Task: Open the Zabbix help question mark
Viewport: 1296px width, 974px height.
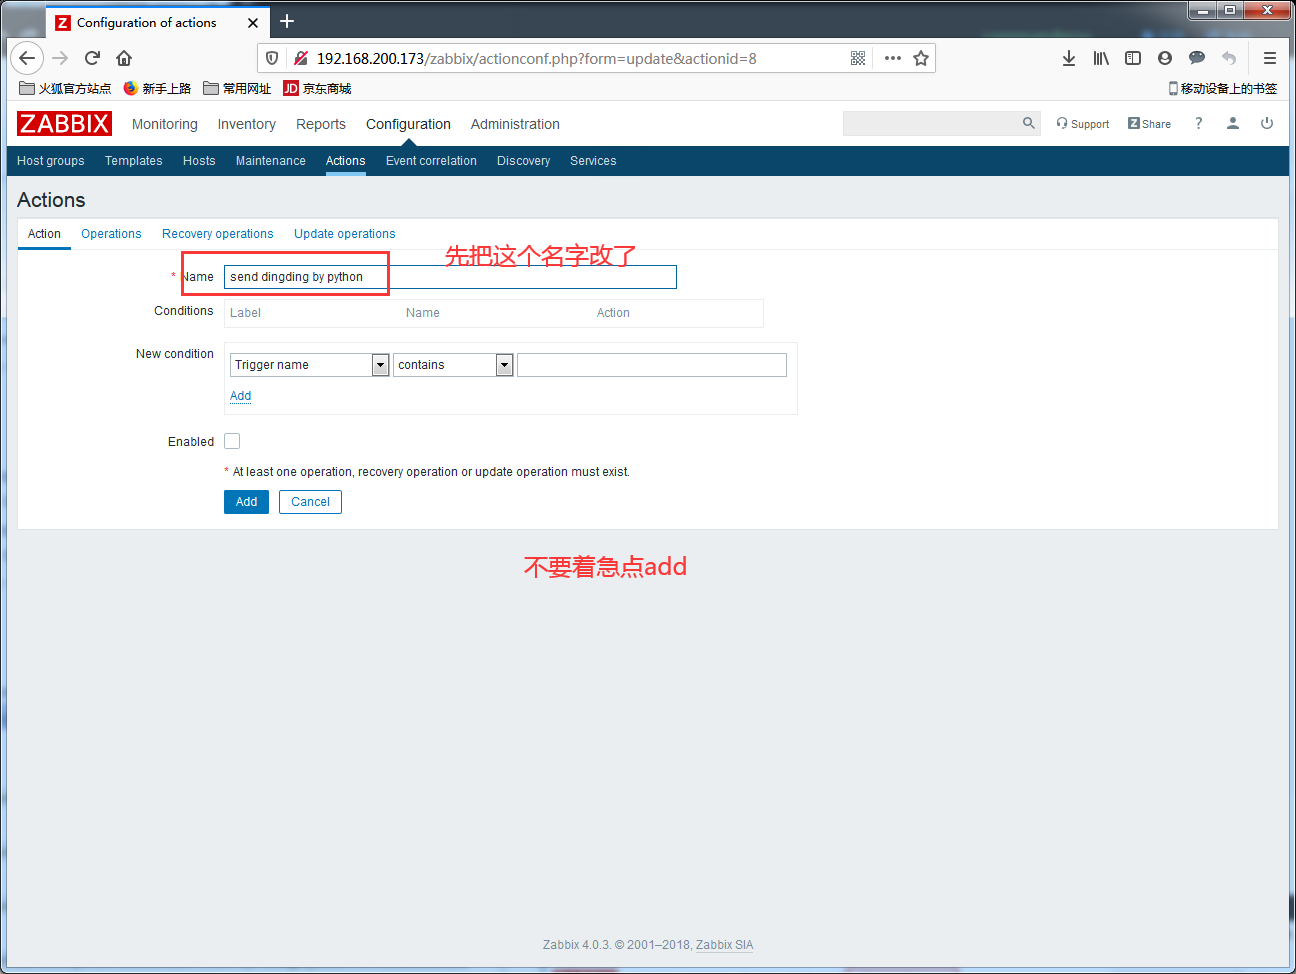Action: 1198,123
